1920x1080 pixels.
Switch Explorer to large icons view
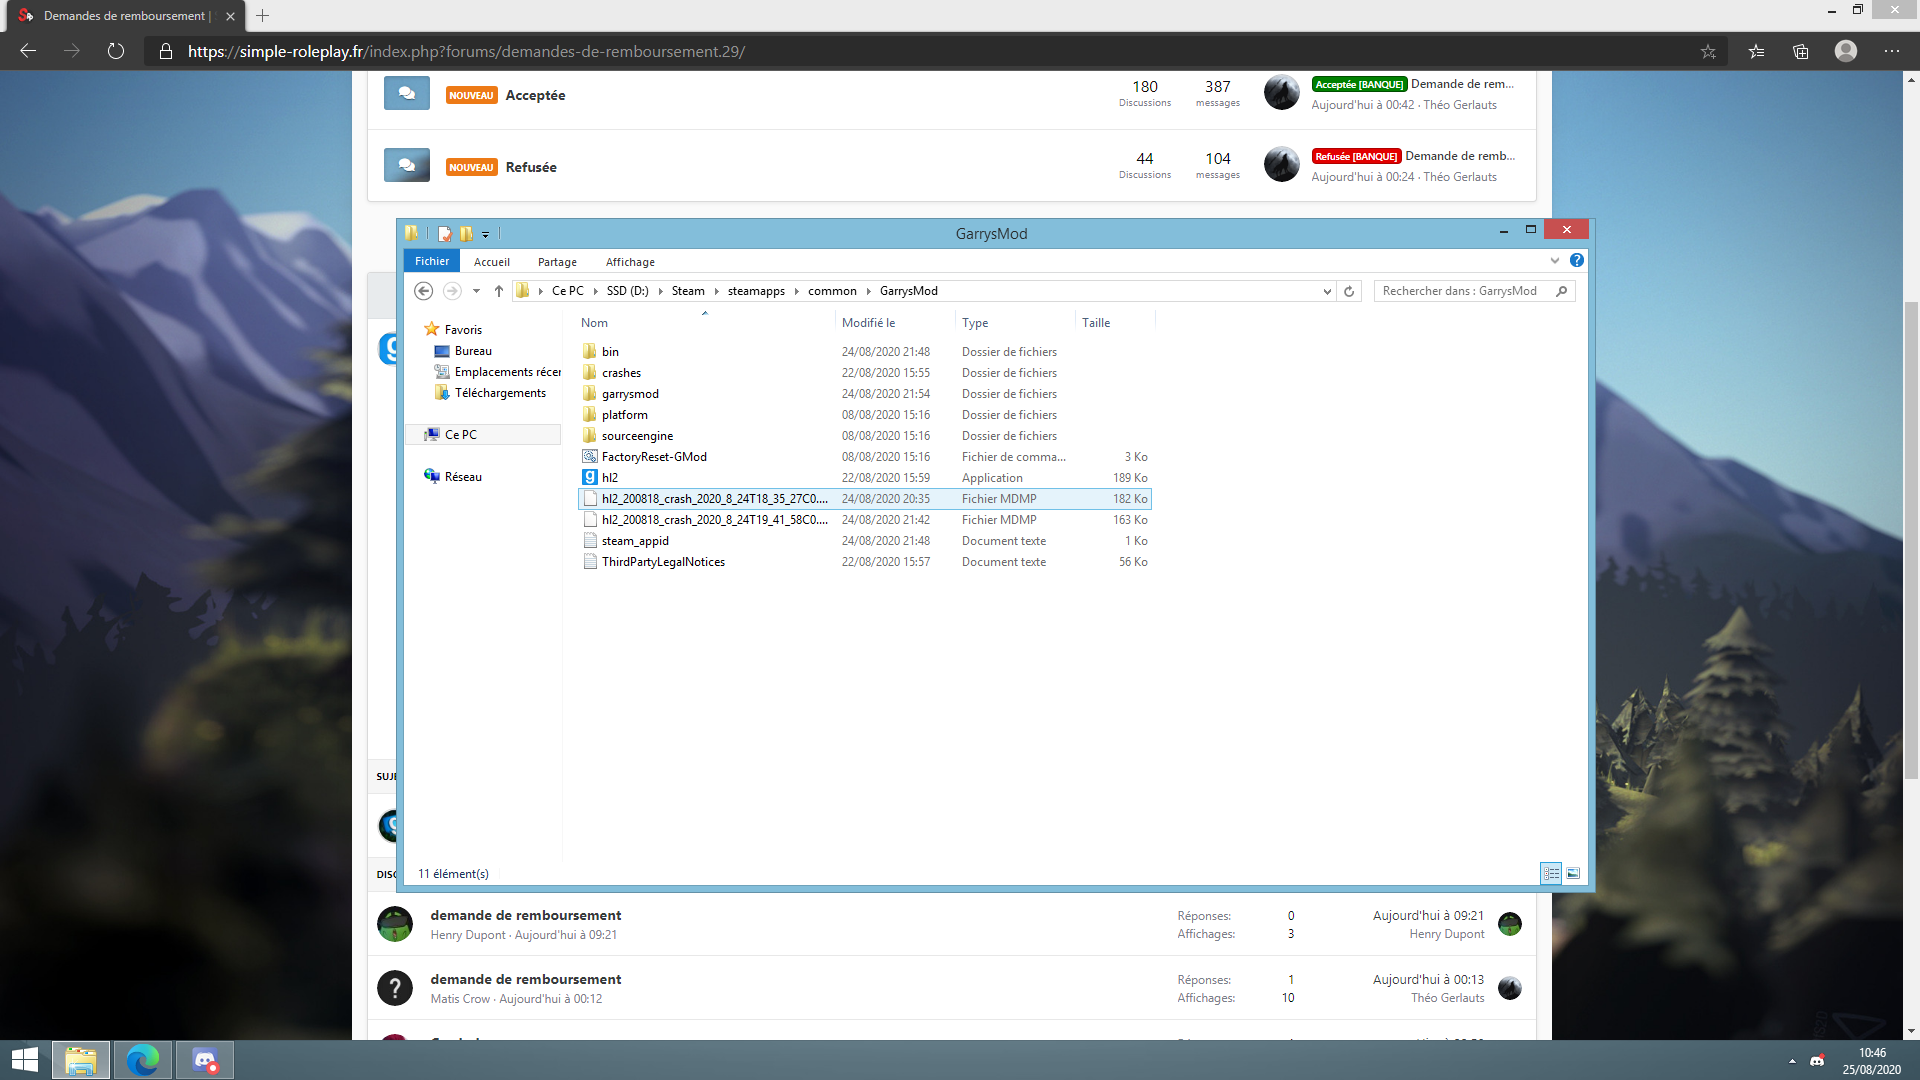(1573, 873)
